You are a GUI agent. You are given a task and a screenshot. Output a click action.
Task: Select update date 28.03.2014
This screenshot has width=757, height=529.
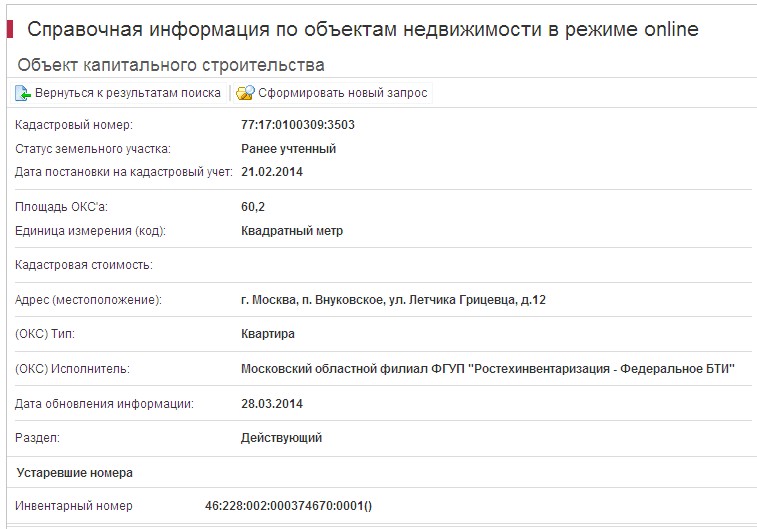(272, 404)
